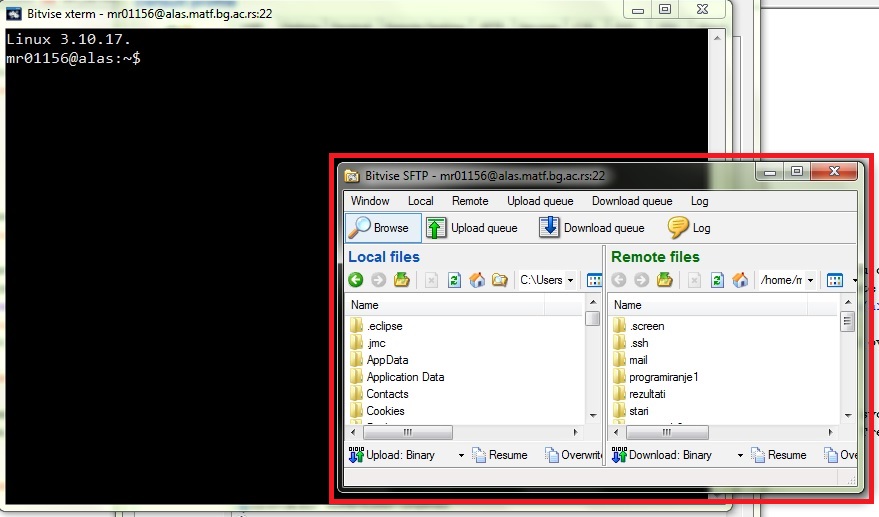879x517 pixels.
Task: Click the Remote files forward arrow icon
Action: pos(641,280)
